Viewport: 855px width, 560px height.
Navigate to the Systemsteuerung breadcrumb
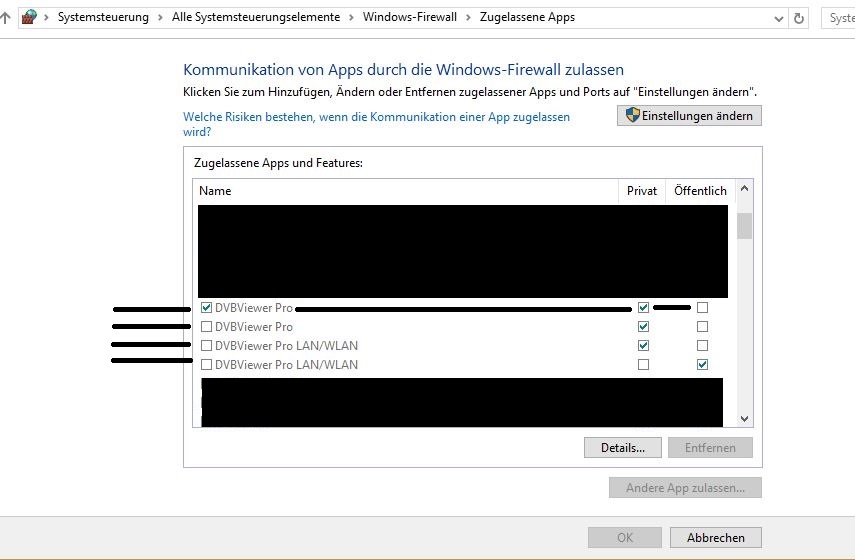click(x=103, y=17)
